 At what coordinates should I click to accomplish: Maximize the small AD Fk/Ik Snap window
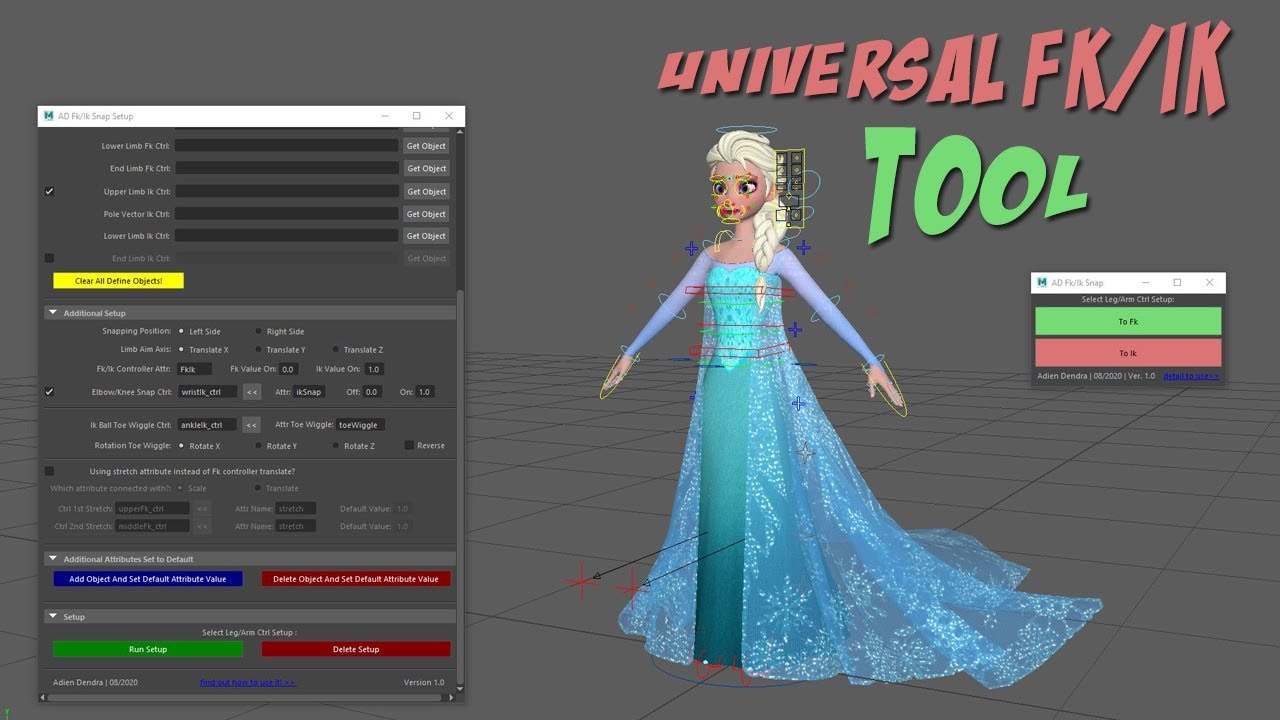click(1177, 283)
